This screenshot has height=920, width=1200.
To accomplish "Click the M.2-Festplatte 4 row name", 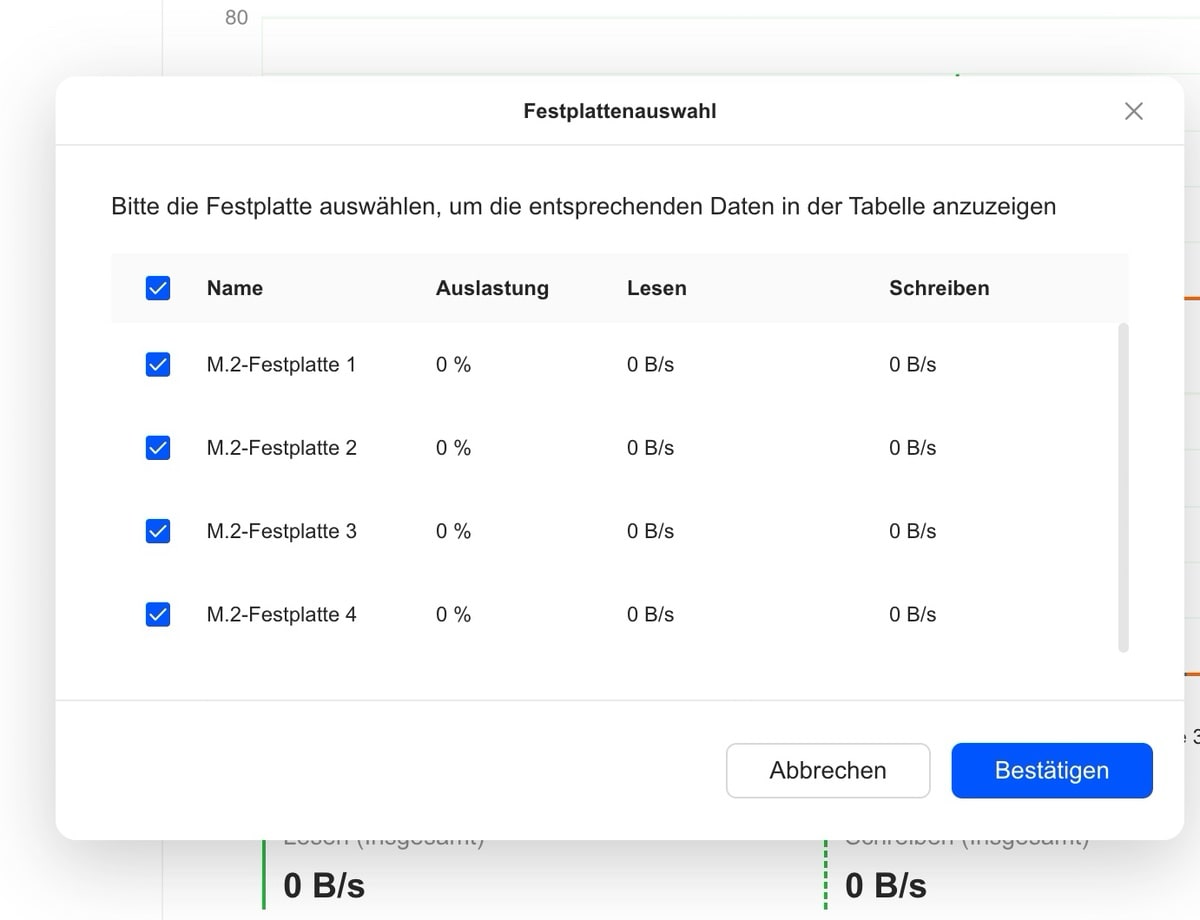I will [281, 614].
